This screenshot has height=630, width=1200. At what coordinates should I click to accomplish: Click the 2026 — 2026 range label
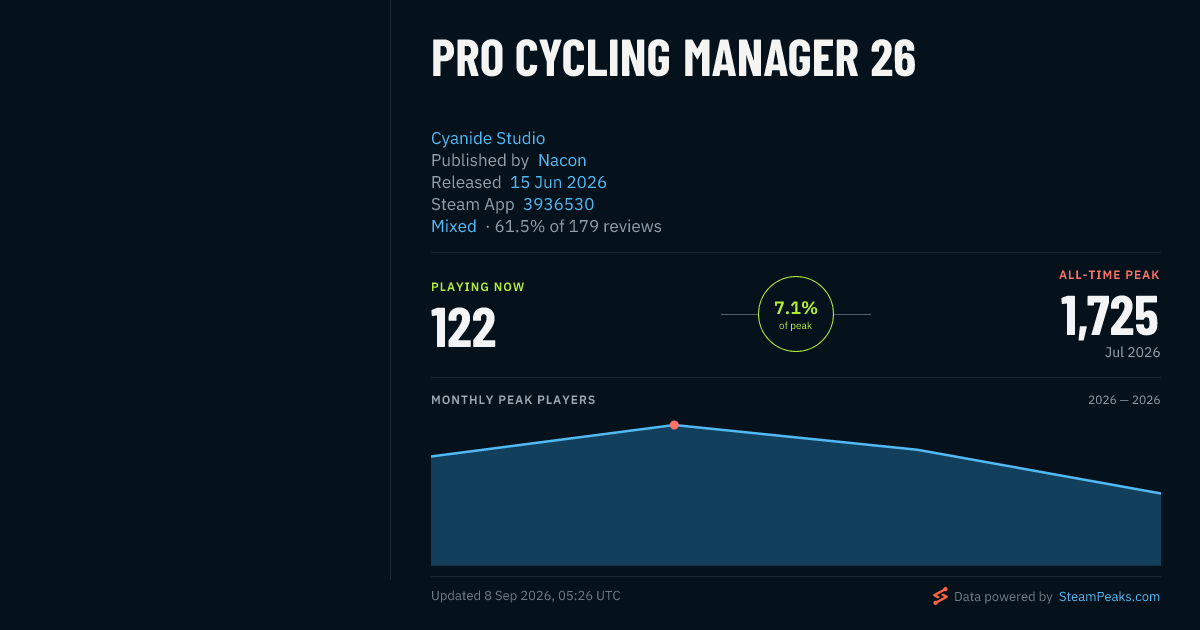click(x=1124, y=400)
